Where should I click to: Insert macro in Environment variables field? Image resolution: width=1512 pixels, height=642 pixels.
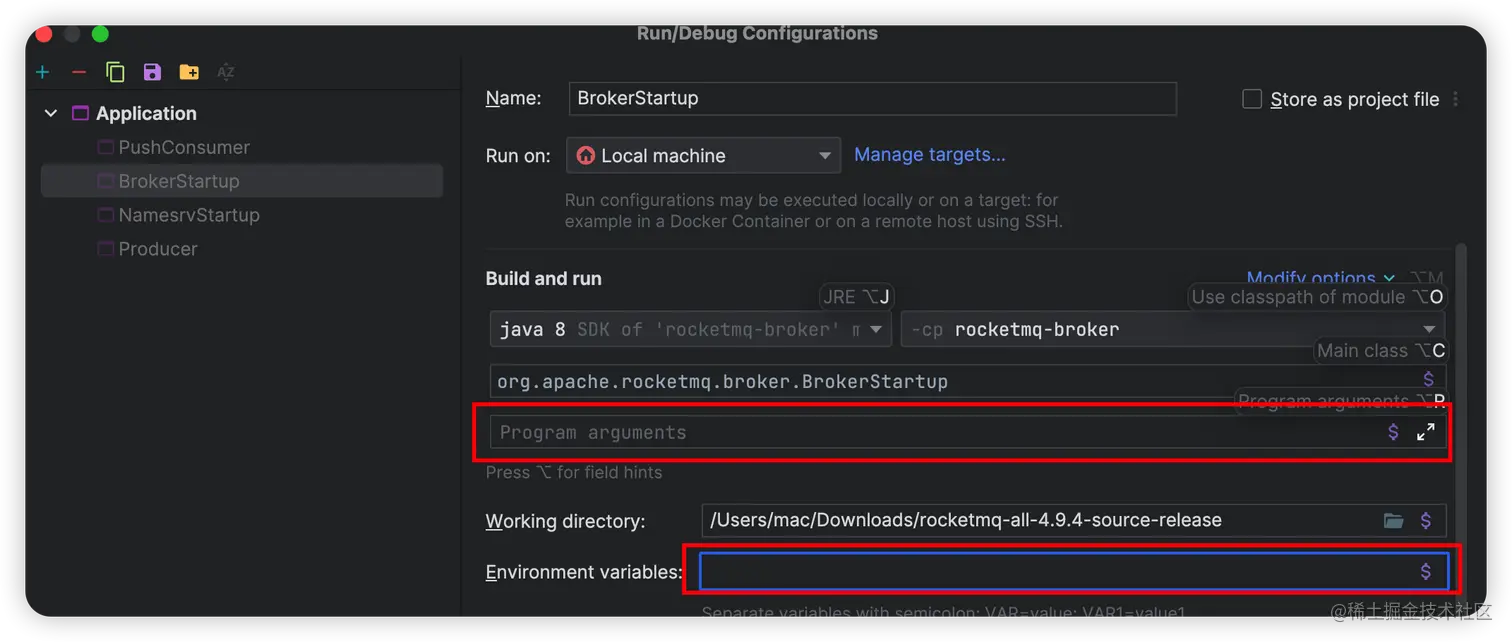pyautogui.click(x=1426, y=571)
